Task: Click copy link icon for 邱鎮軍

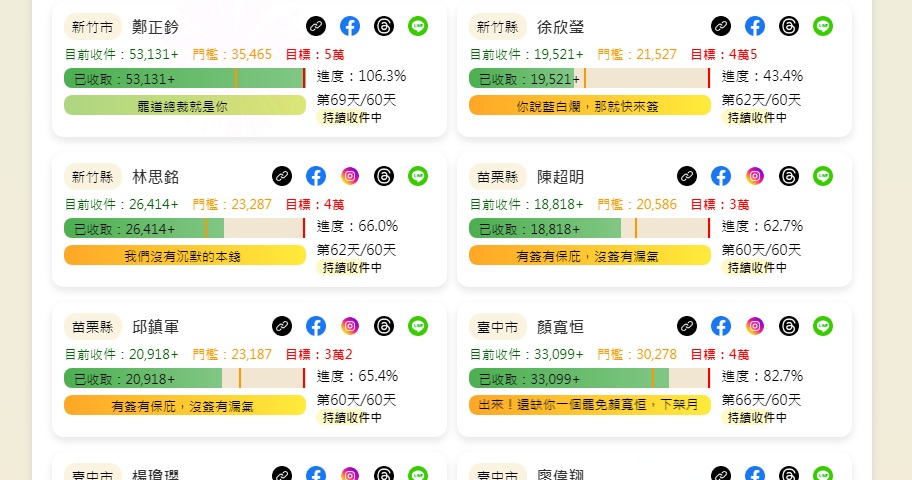Action: (282, 326)
